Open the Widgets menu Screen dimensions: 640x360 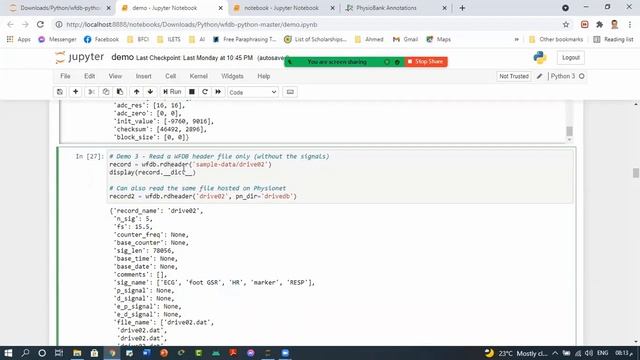(232, 76)
